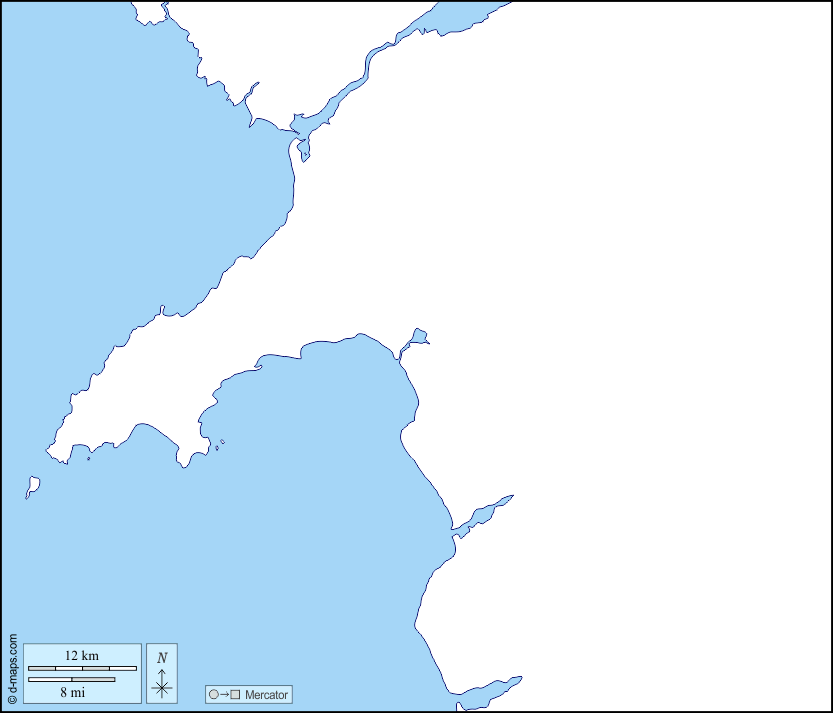Click the tiny islet off the peninsula's south shore
This screenshot has width=833, height=713.
pyautogui.click(x=89, y=459)
